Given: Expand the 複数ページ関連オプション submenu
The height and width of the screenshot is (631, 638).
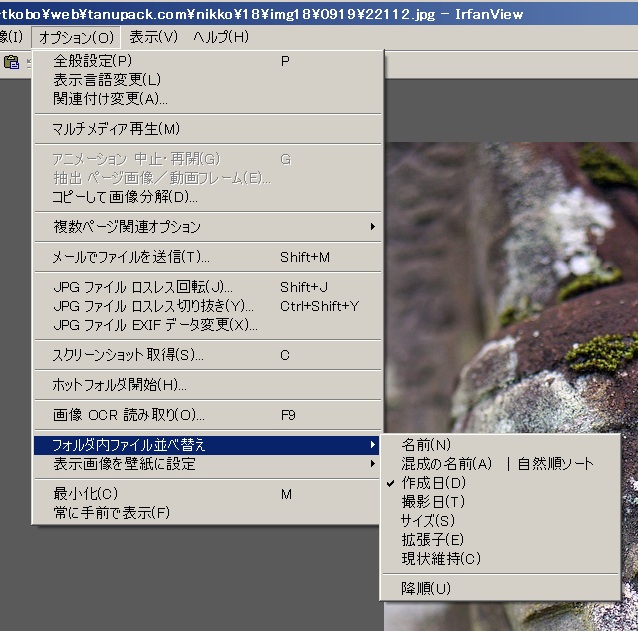Looking at the screenshot, I should [x=127, y=227].
